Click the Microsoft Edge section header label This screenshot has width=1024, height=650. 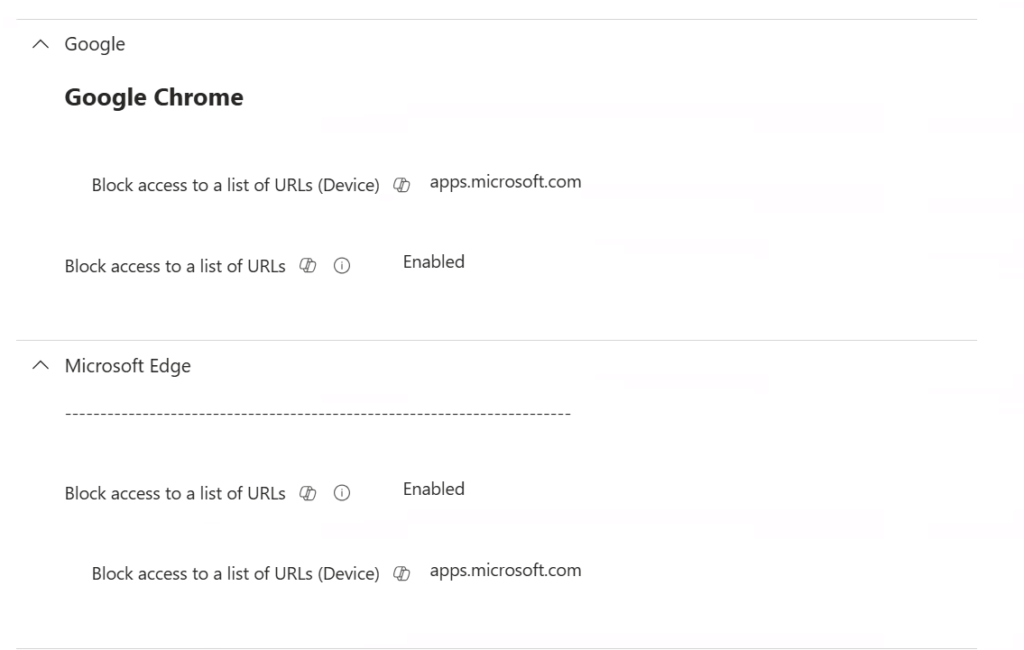pyautogui.click(x=127, y=366)
